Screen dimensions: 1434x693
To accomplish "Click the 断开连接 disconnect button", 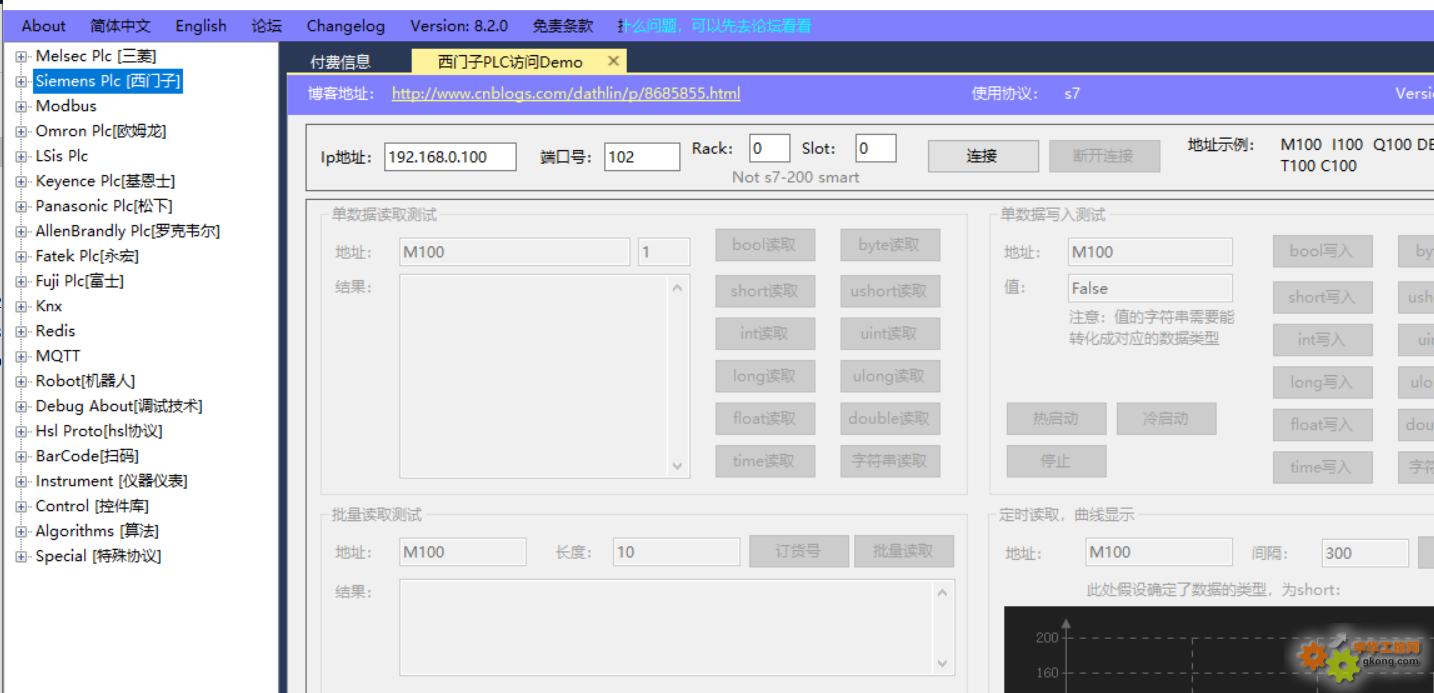I will pos(1104,156).
